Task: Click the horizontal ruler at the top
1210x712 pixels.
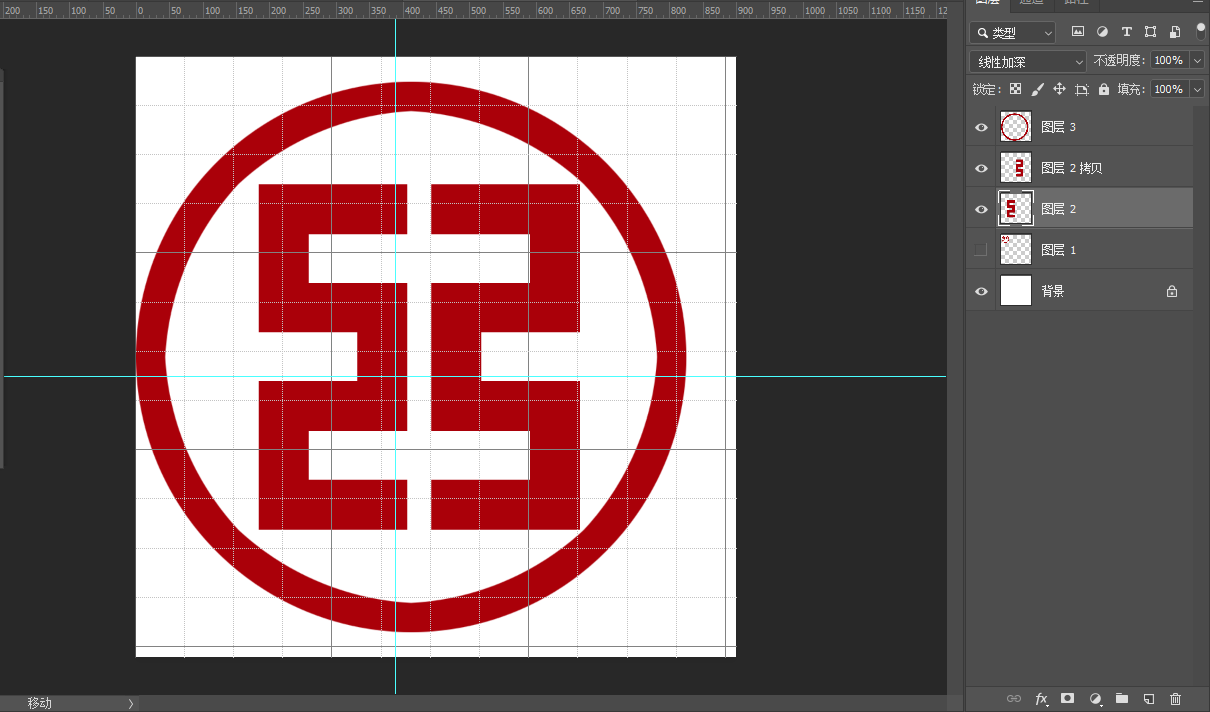Action: tap(474, 9)
